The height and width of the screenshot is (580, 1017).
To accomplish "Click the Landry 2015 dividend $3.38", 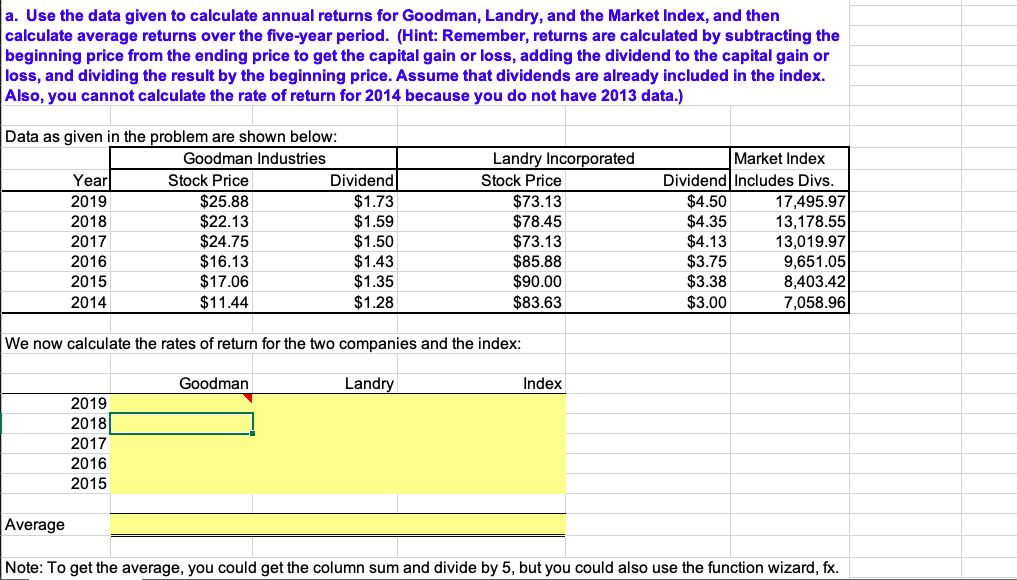I will [x=706, y=282].
